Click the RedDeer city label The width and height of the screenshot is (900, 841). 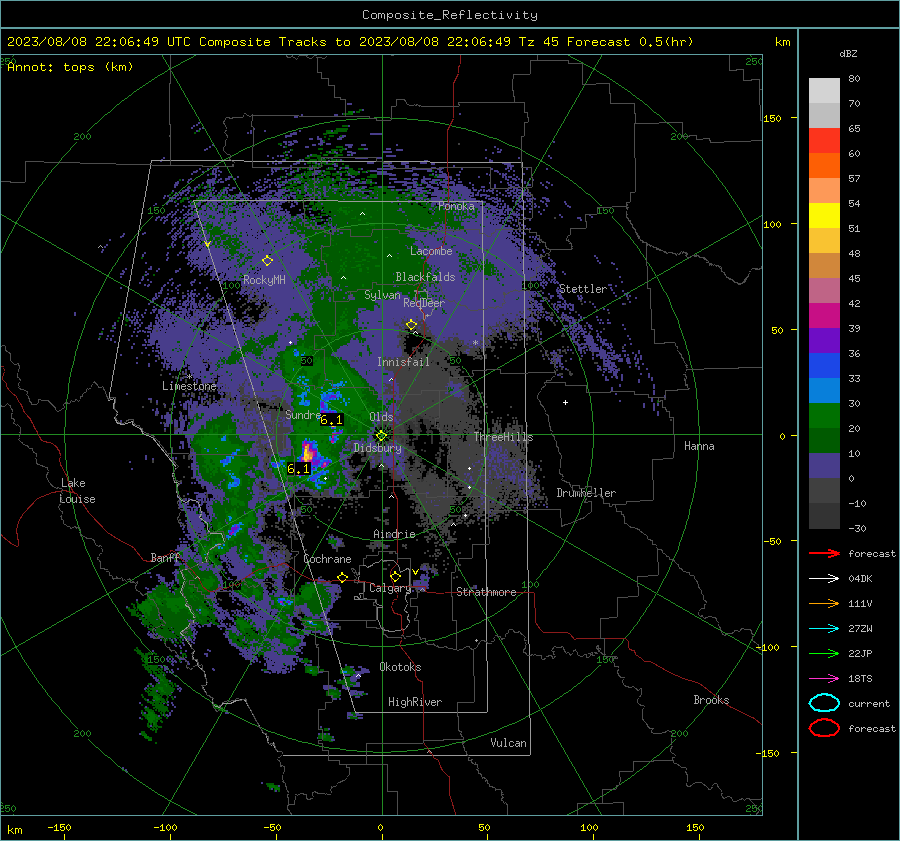pyautogui.click(x=424, y=303)
